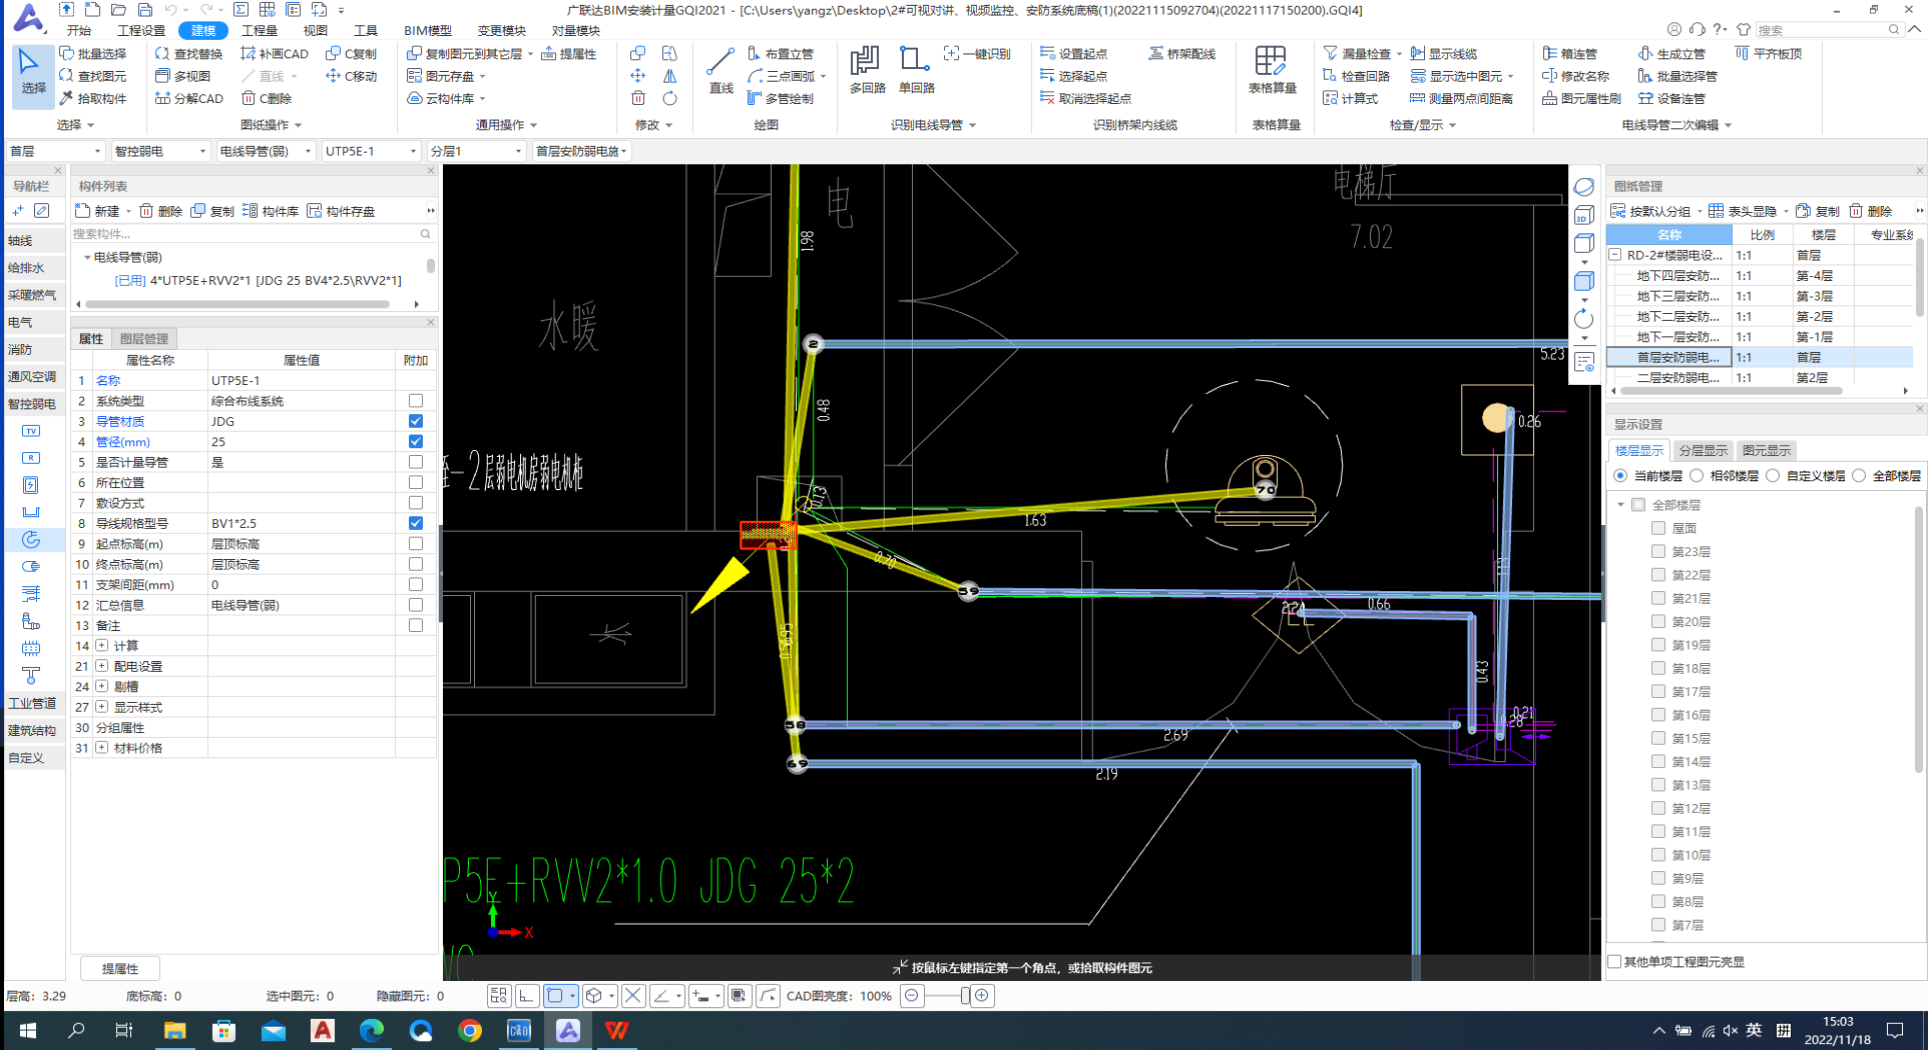Click the zoom-out minus button for CAD brightness
This screenshot has width=1928, height=1050.
pos(912,996)
